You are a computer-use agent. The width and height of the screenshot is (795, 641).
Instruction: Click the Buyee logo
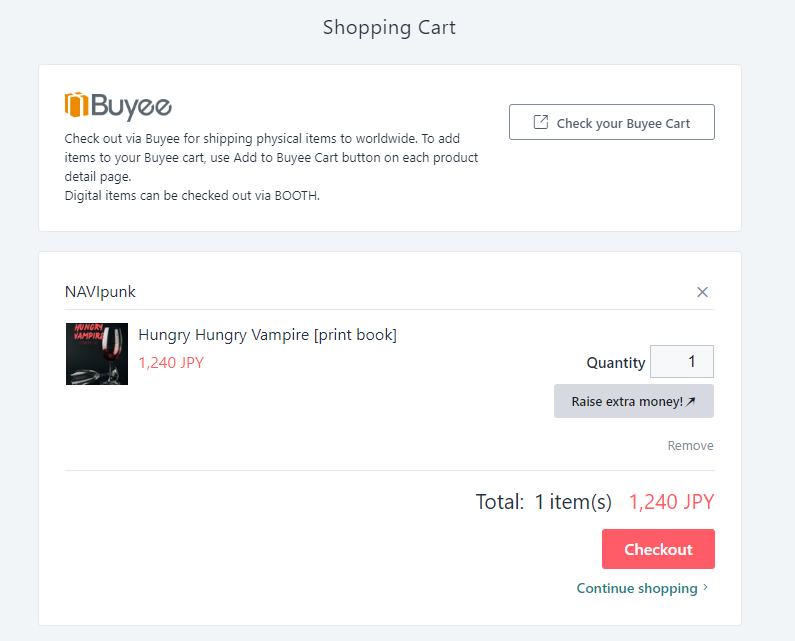tap(118, 106)
